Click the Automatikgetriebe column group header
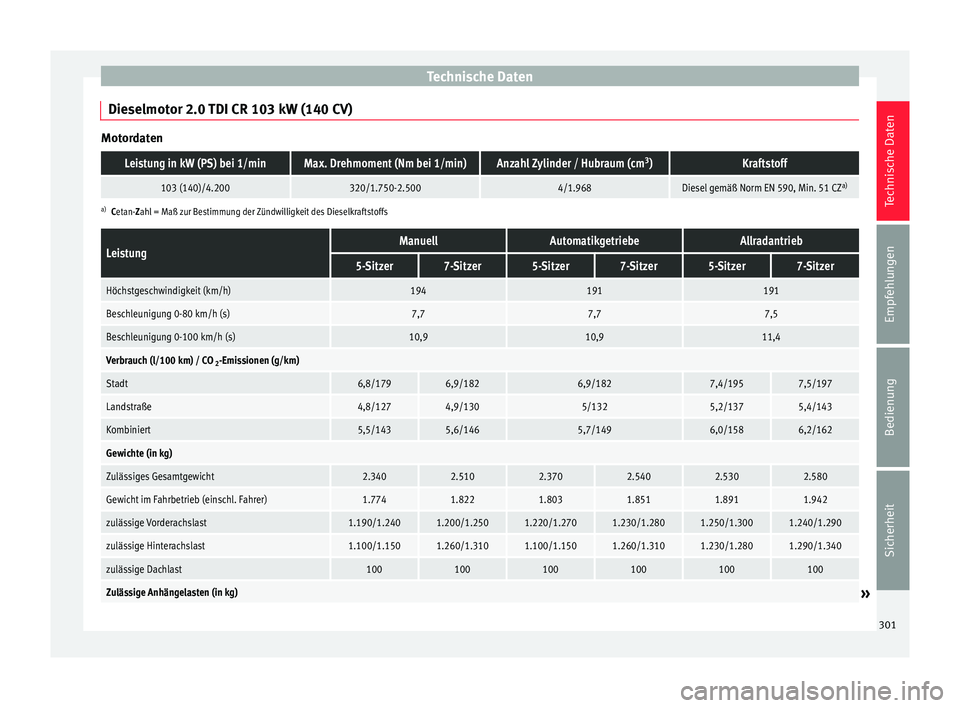The image size is (960, 708). tap(594, 241)
